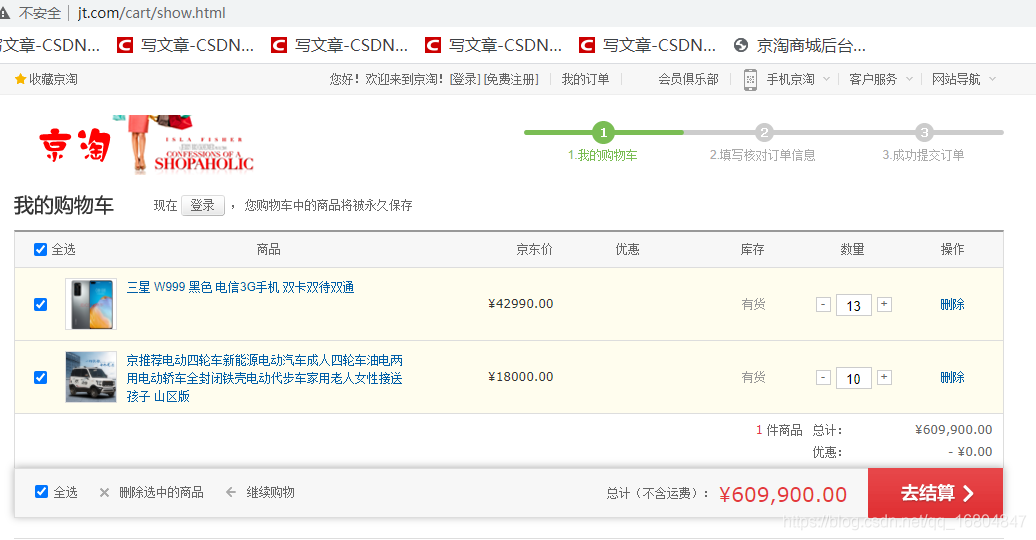
Task: Click the 京东价 column header
Action: [534, 249]
